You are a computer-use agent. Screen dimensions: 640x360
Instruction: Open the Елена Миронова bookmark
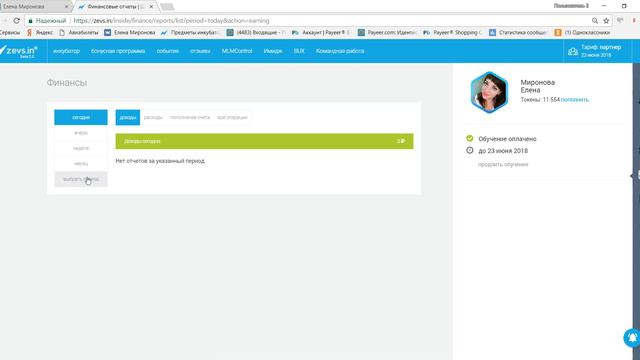(130, 32)
